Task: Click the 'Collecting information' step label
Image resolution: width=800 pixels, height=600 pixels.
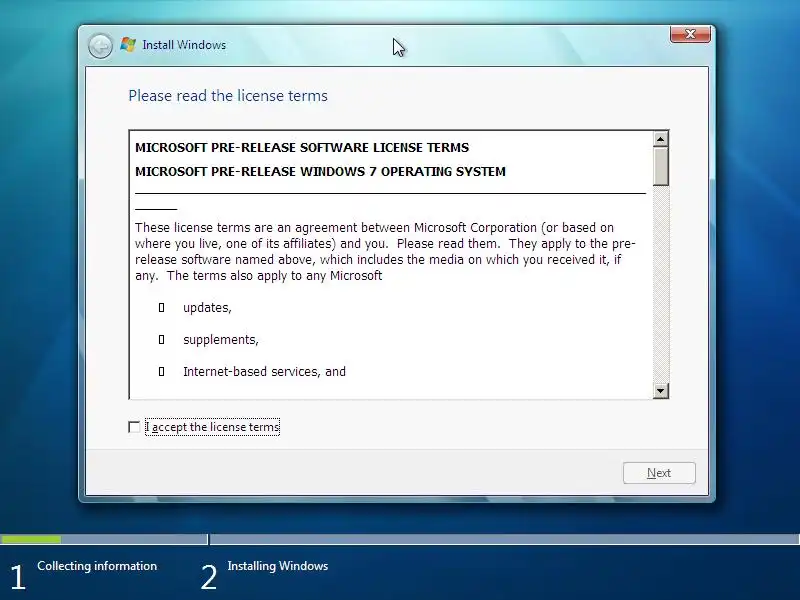Action: pyautogui.click(x=97, y=566)
